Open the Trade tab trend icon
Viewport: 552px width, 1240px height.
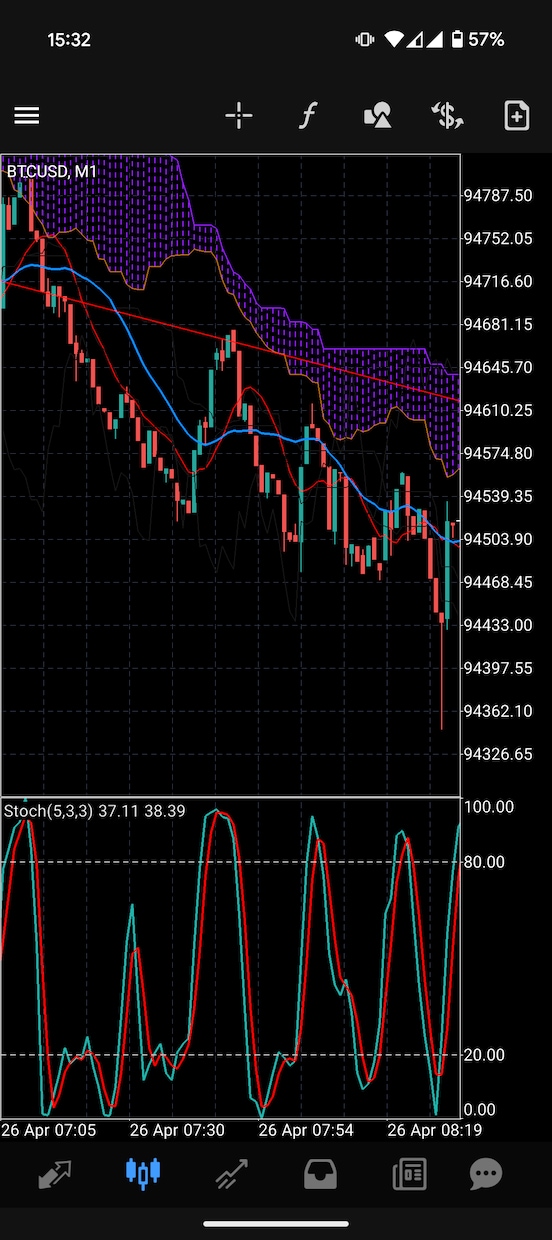[232, 1173]
